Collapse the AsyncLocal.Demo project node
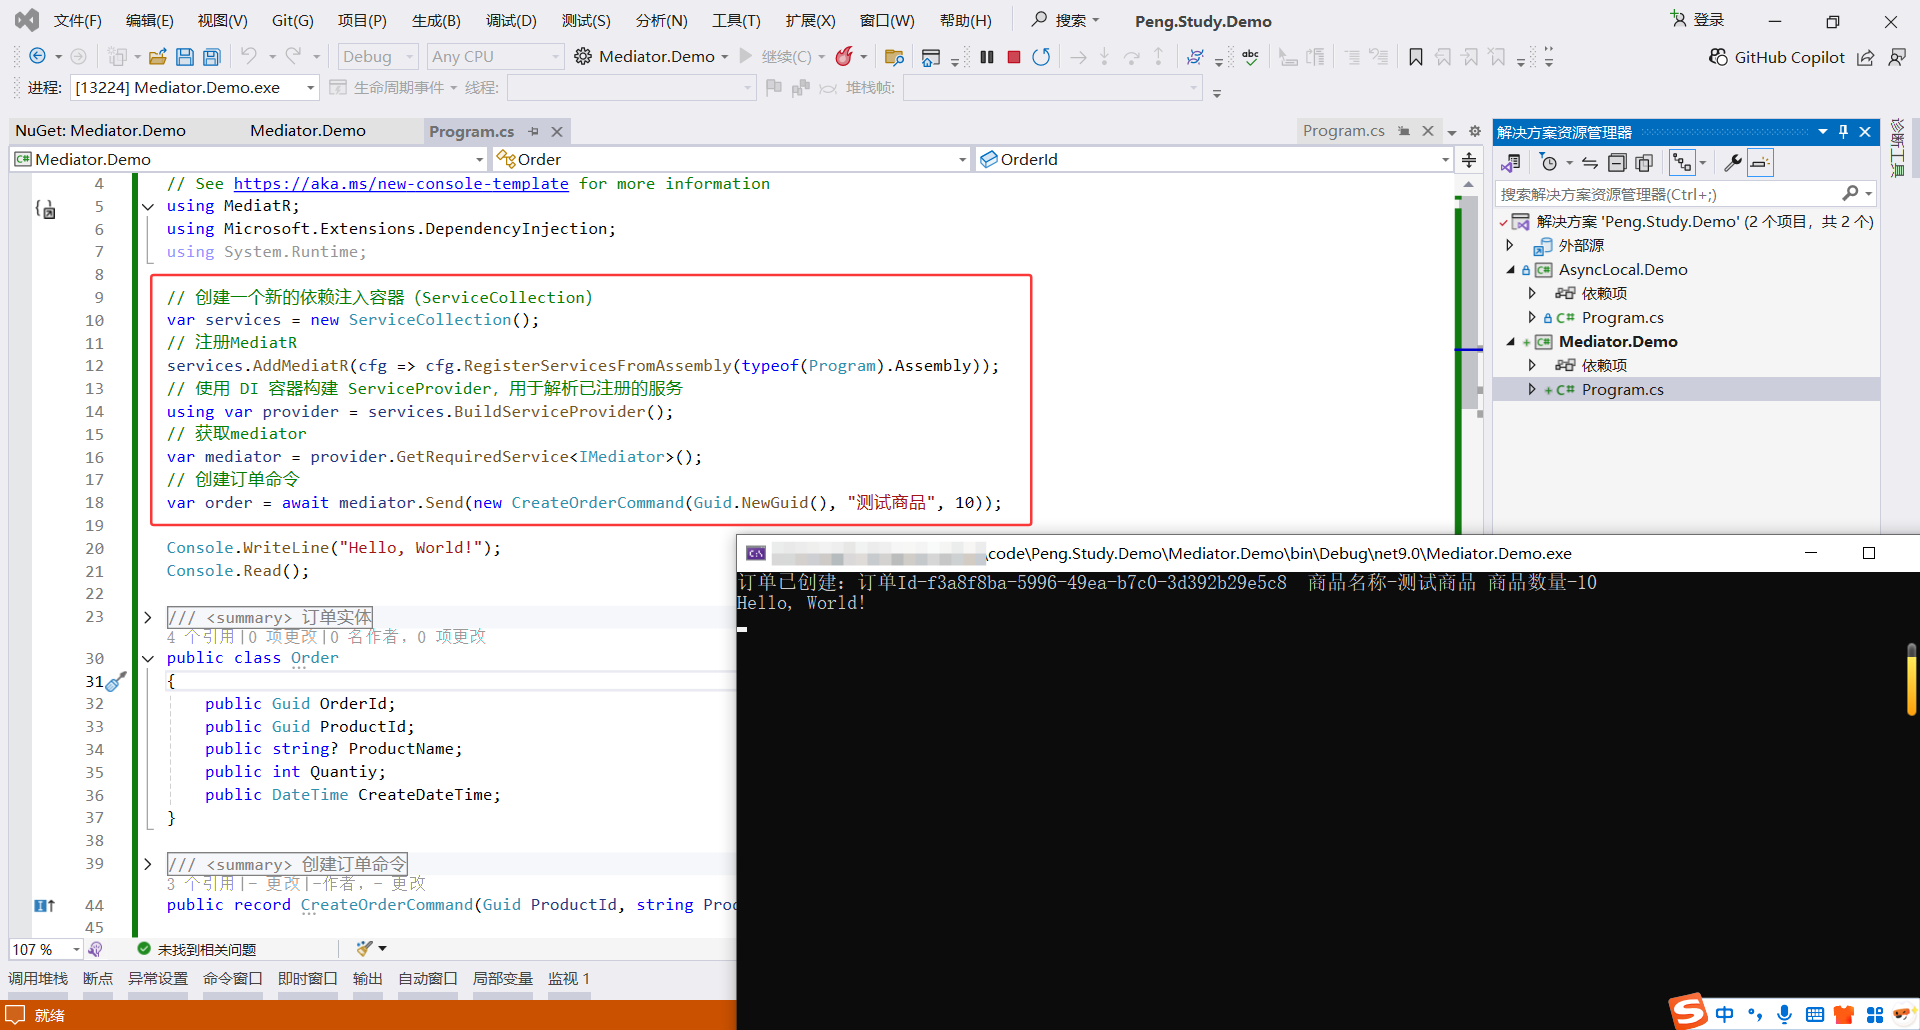Screen dimensions: 1920x1030 1510,269
